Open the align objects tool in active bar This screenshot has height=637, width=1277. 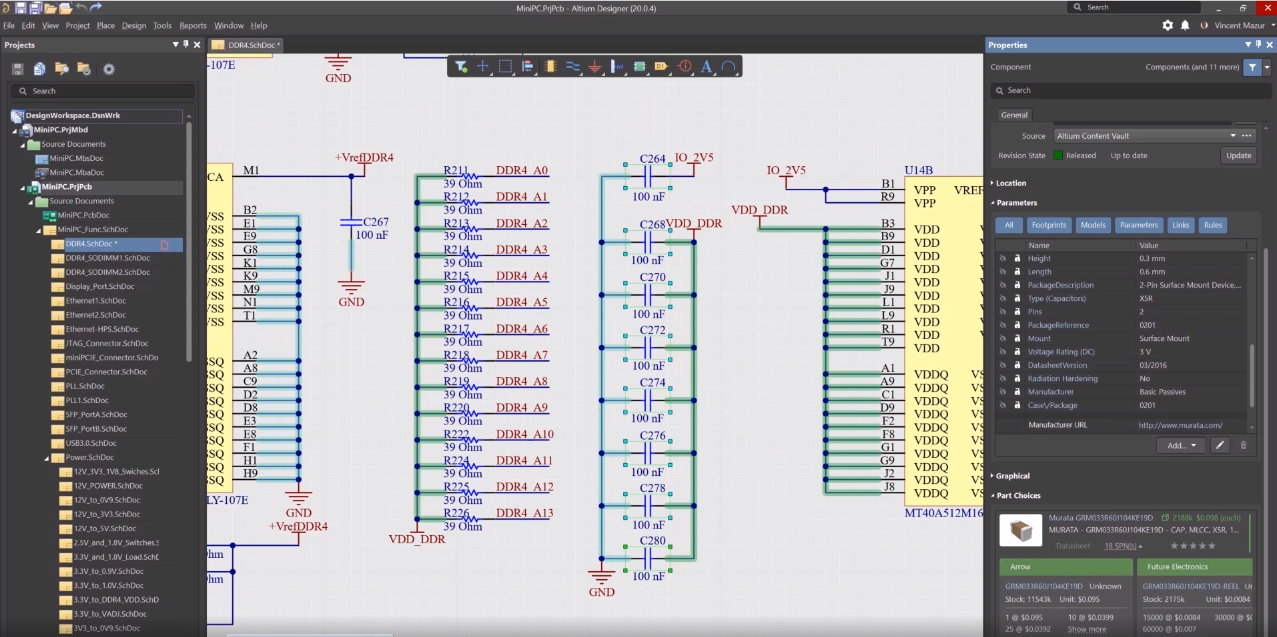(x=527, y=67)
